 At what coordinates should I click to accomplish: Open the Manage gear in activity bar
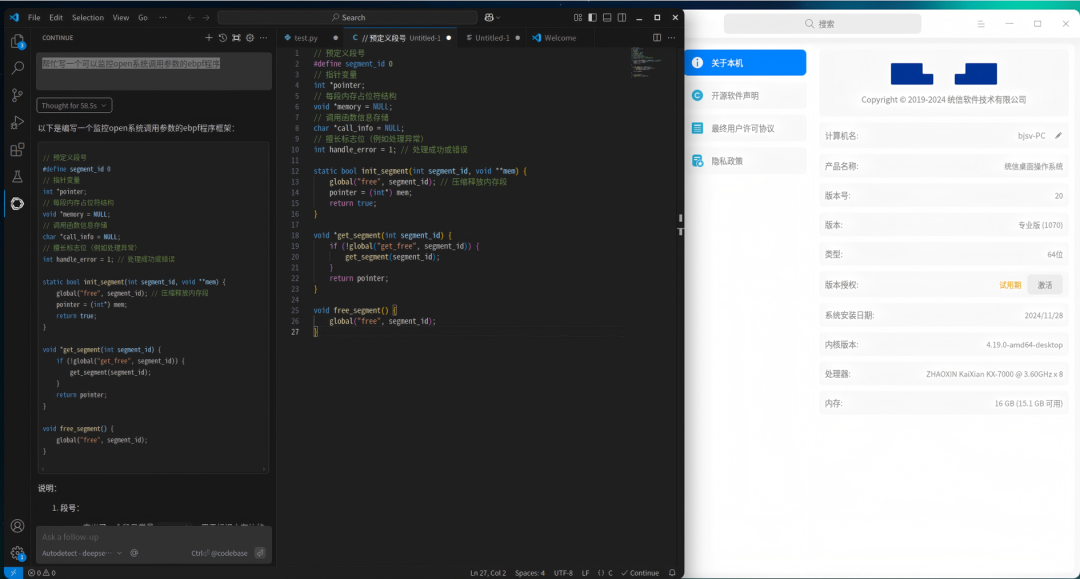click(17, 553)
